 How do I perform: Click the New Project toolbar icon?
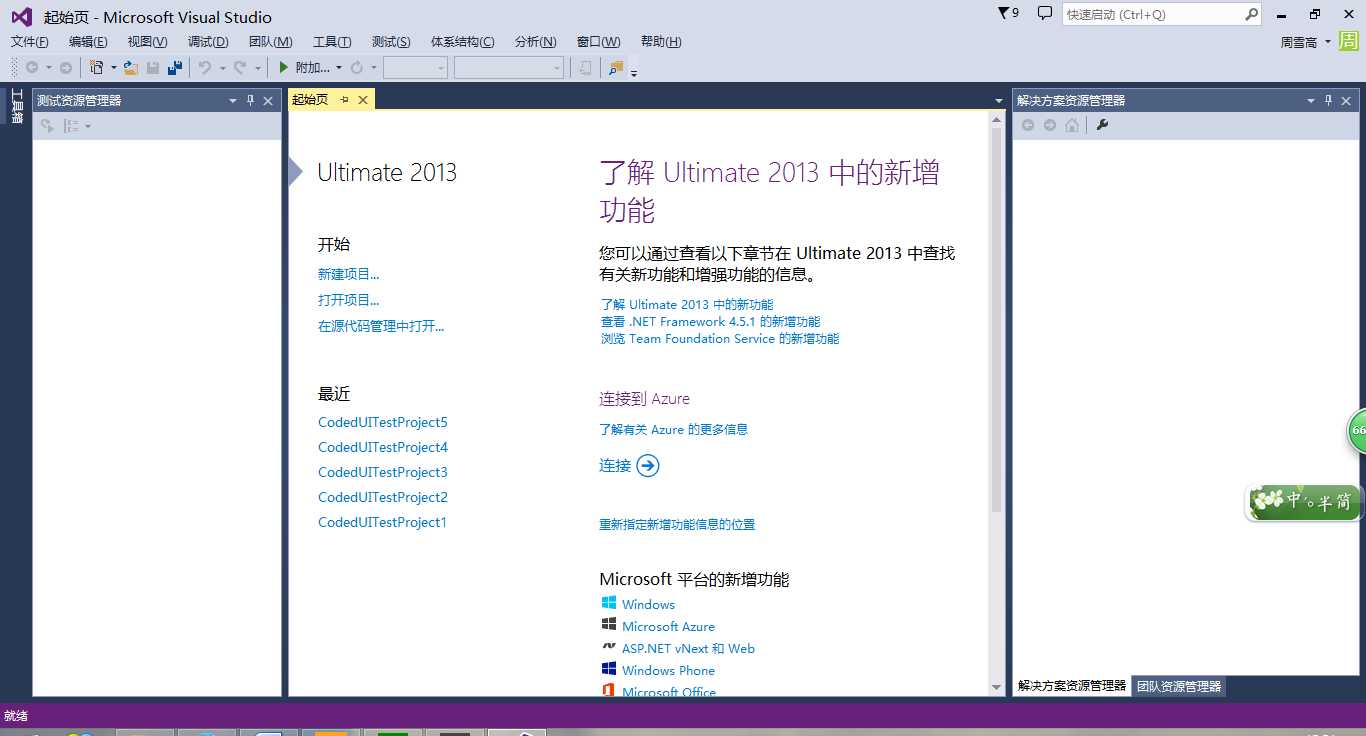96,67
